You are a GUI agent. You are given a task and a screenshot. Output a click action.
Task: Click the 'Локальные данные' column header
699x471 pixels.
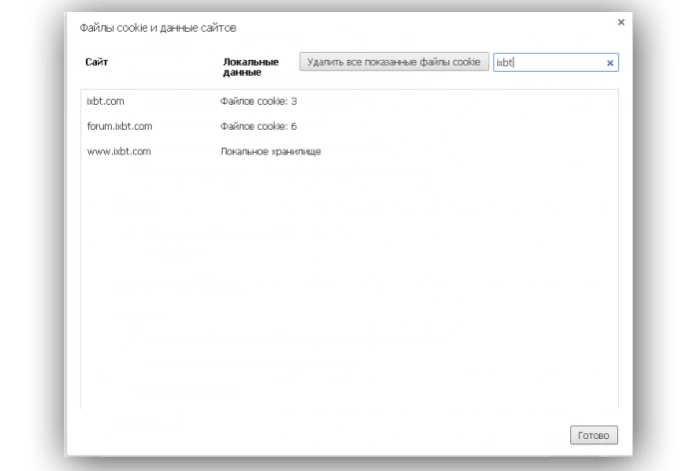point(251,67)
